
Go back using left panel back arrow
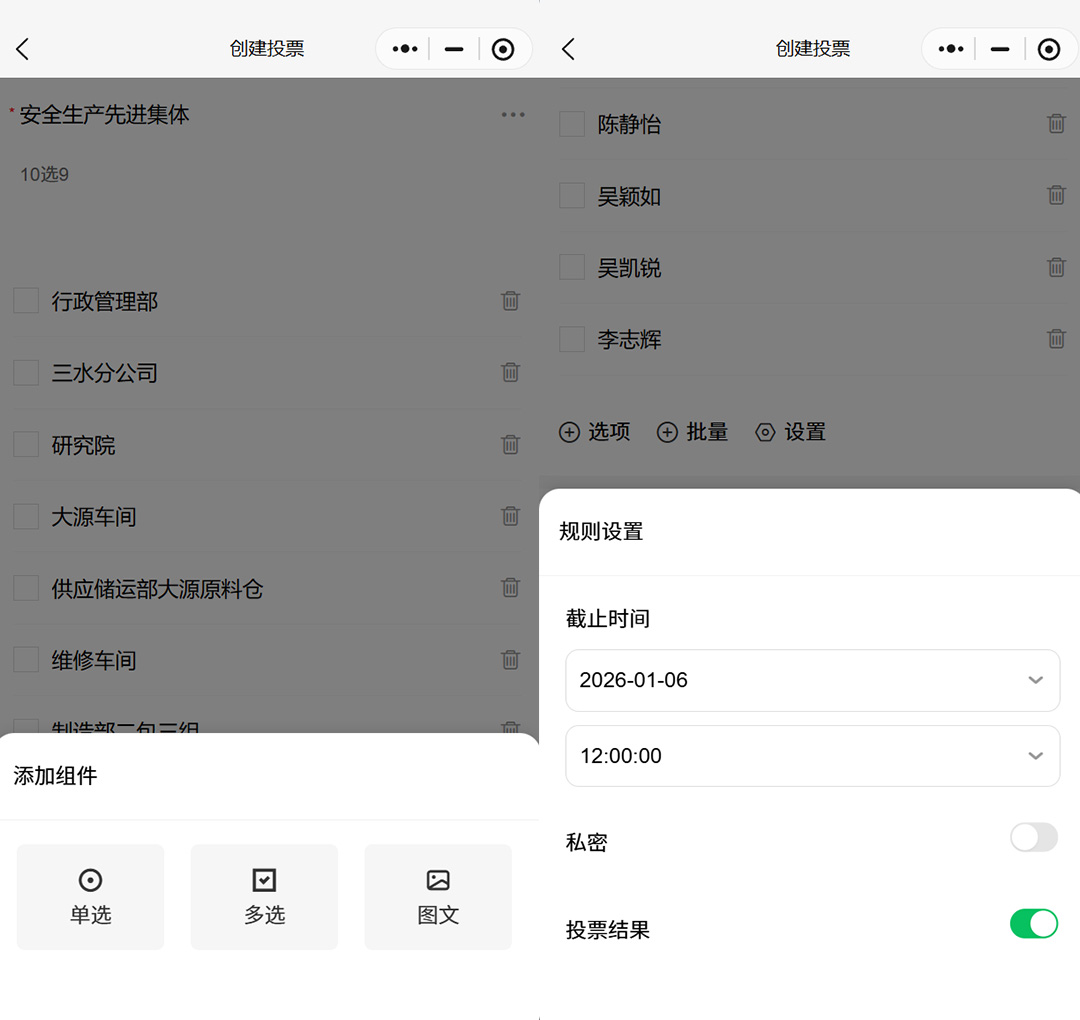23,49
